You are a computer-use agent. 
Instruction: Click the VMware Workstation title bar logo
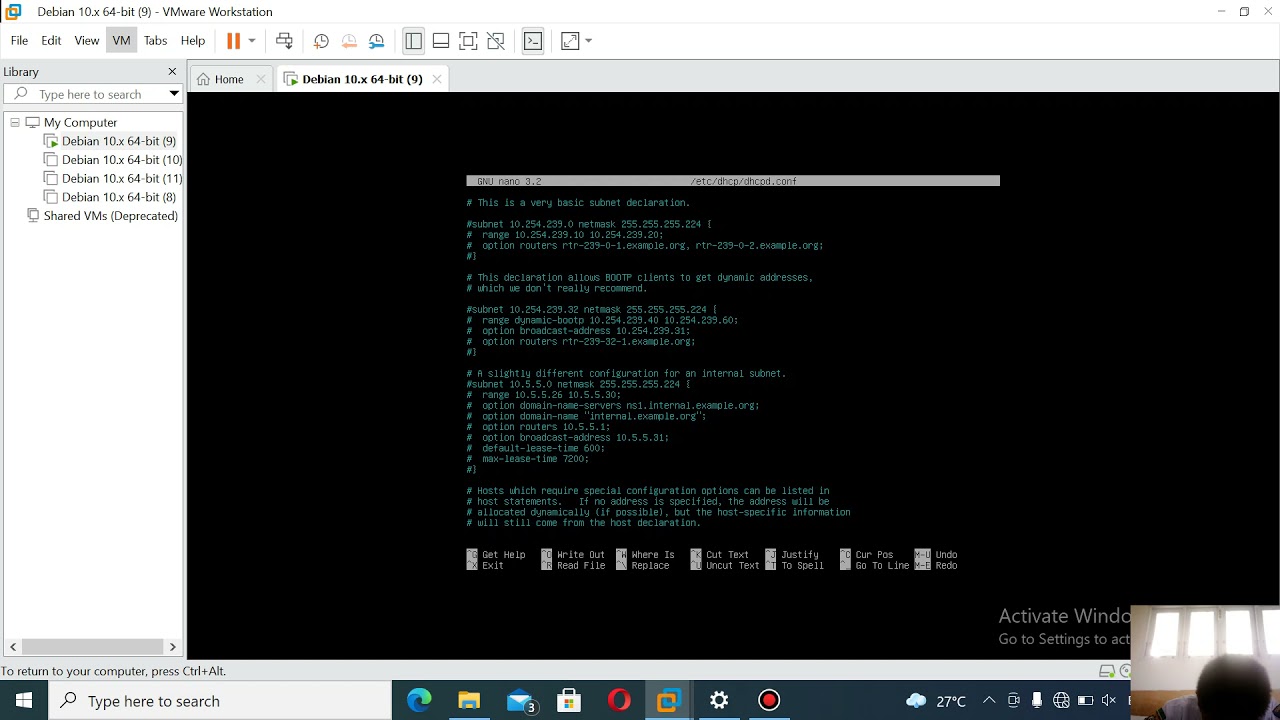13,12
